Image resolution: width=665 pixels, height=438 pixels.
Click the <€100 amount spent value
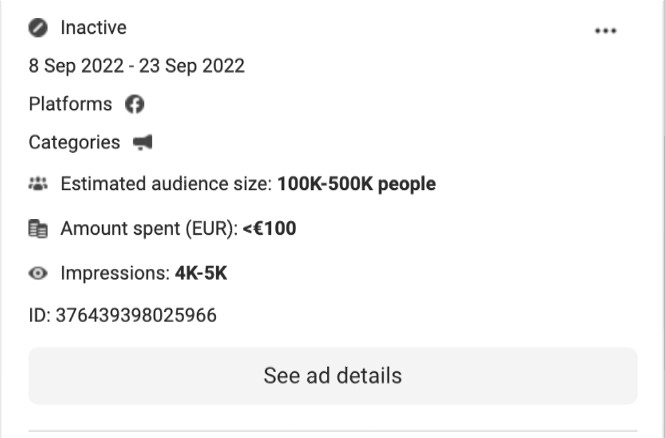[269, 229]
